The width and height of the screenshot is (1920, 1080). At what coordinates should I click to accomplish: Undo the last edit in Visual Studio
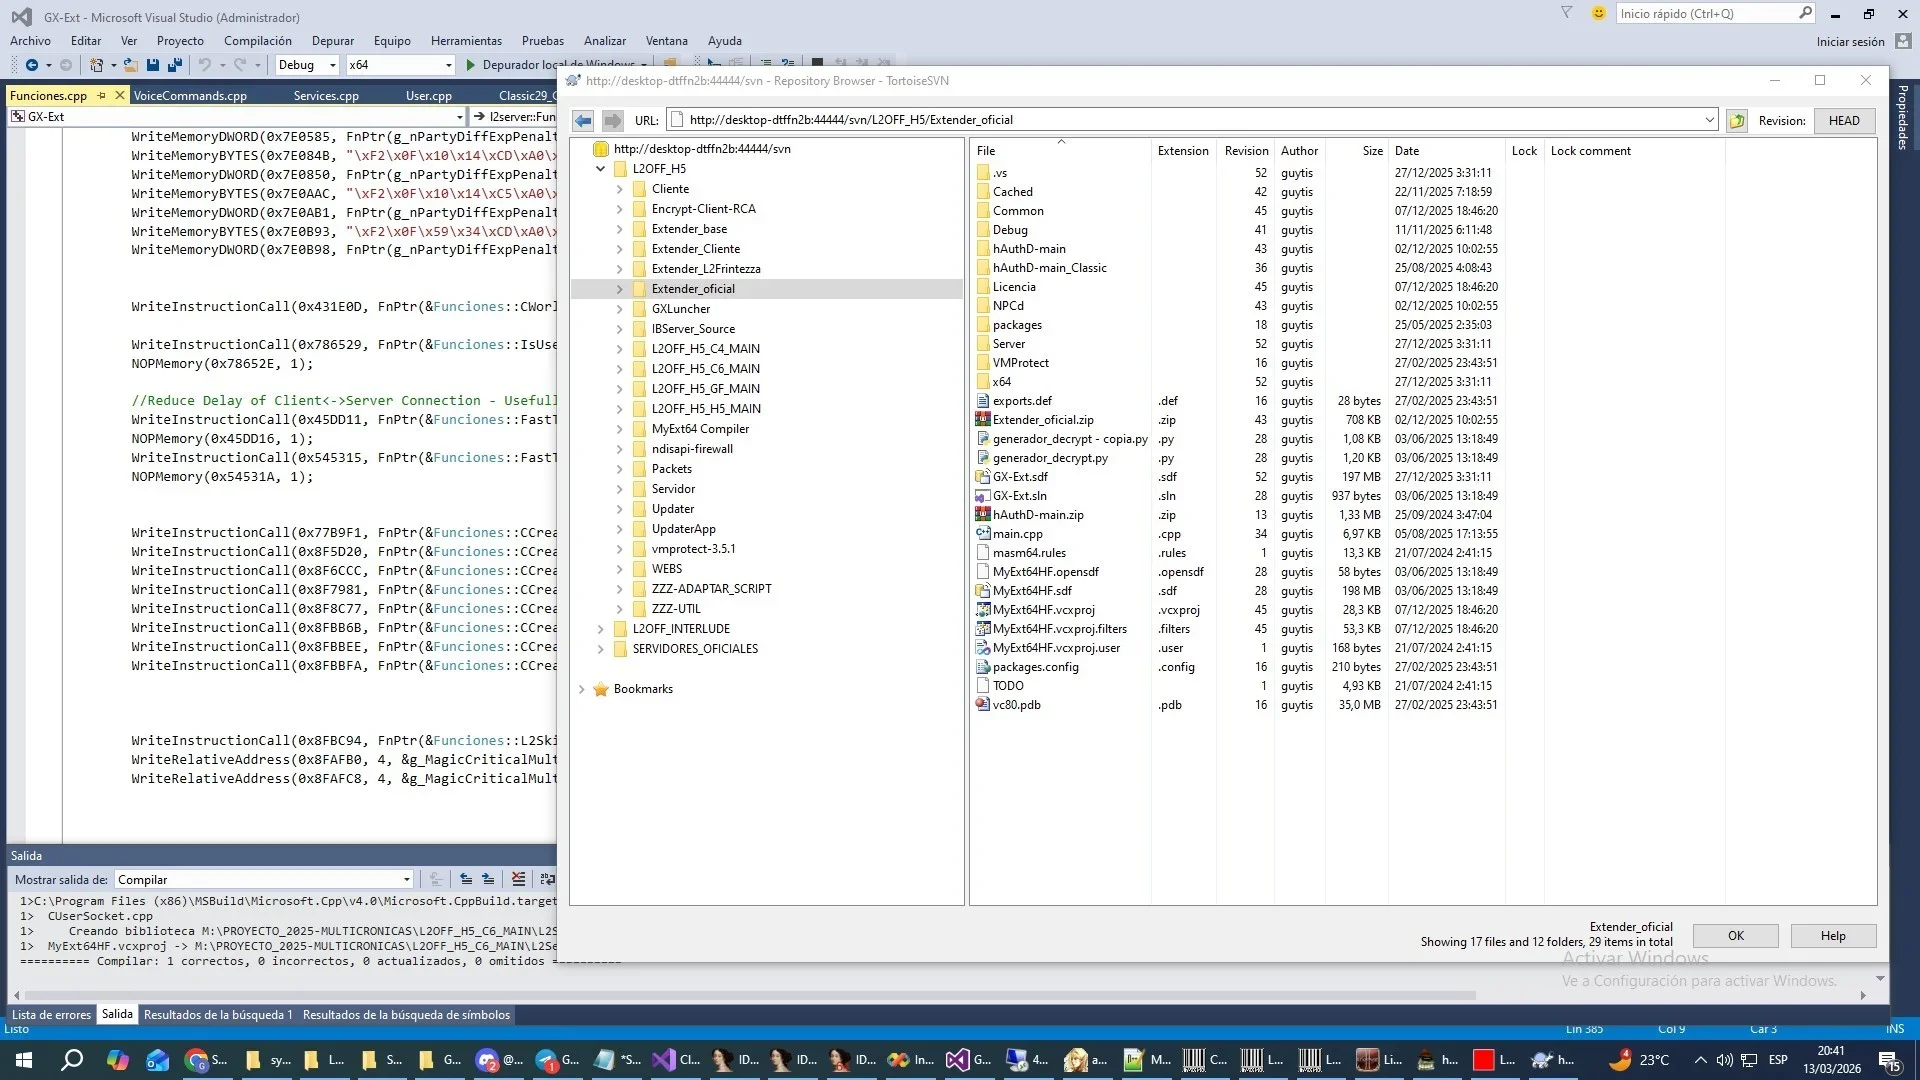pyautogui.click(x=204, y=65)
